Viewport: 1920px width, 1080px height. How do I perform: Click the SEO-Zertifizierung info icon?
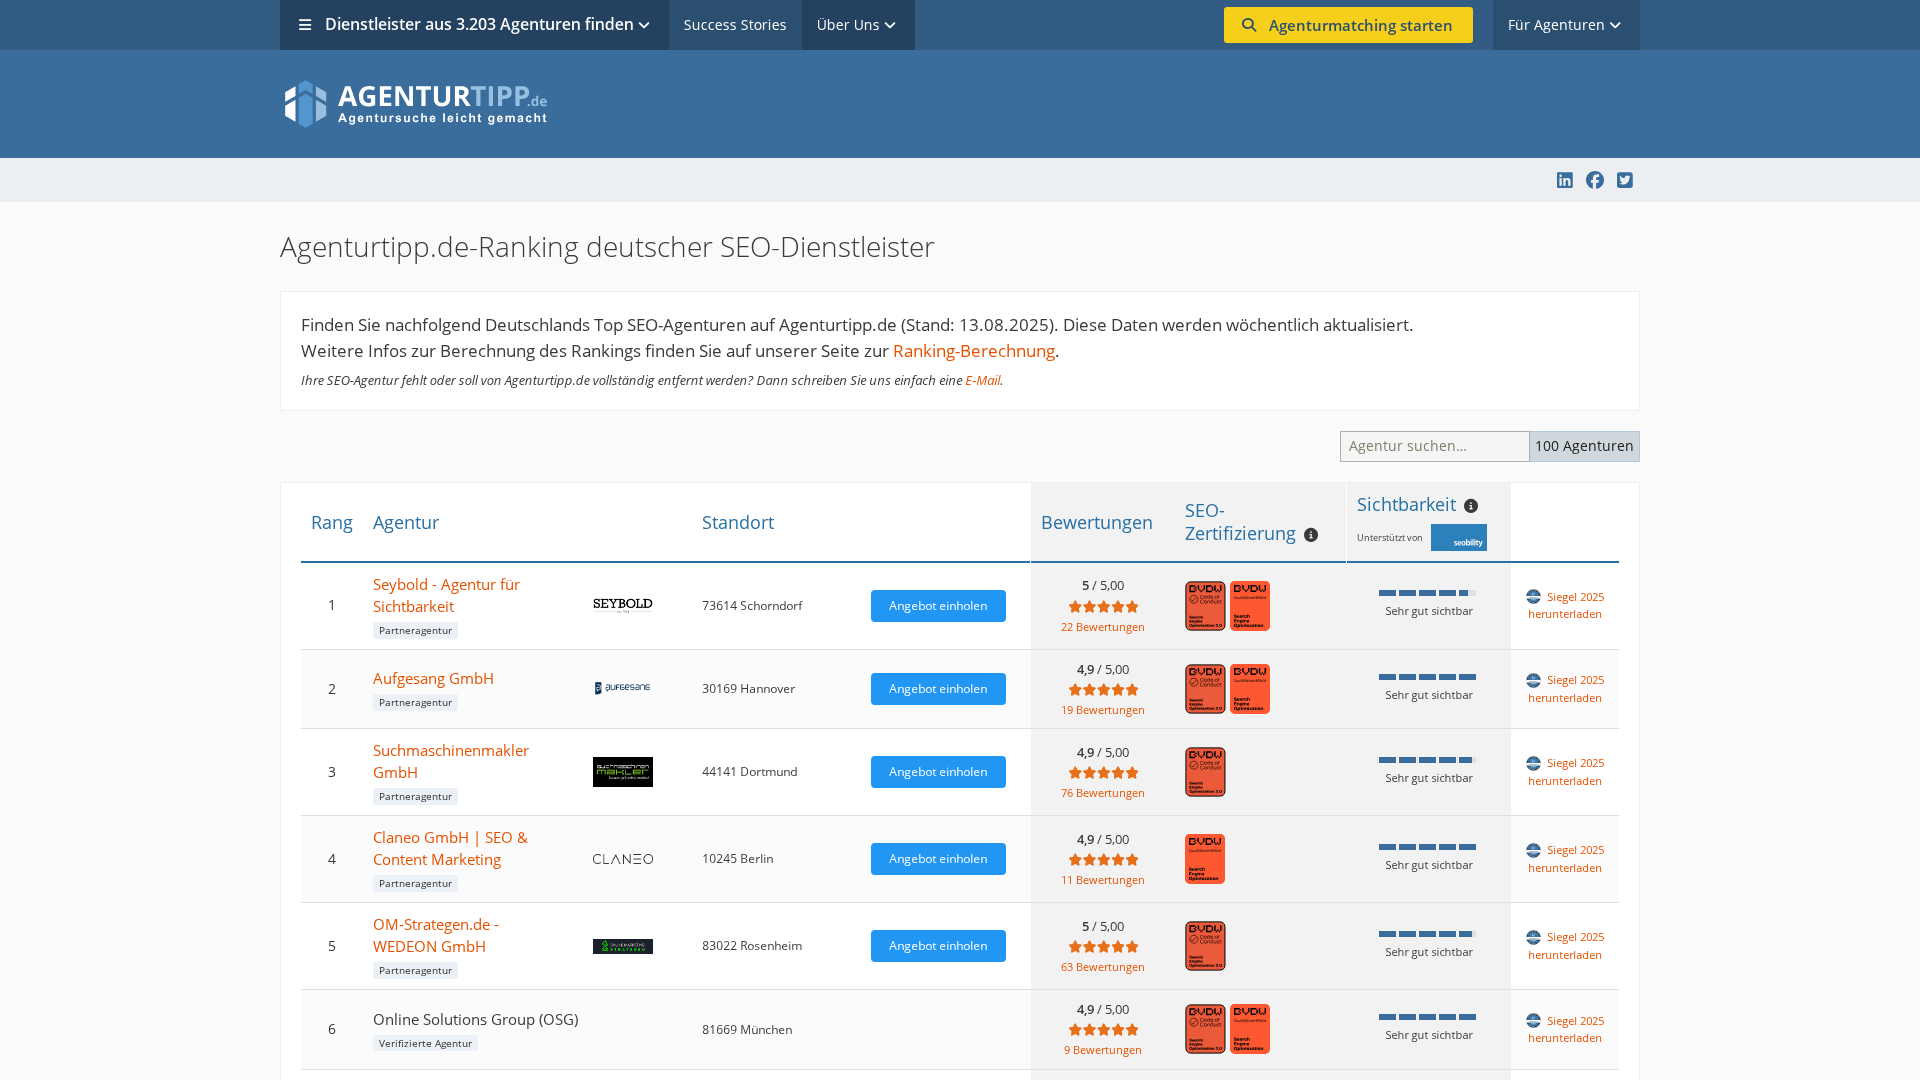pyautogui.click(x=1311, y=535)
